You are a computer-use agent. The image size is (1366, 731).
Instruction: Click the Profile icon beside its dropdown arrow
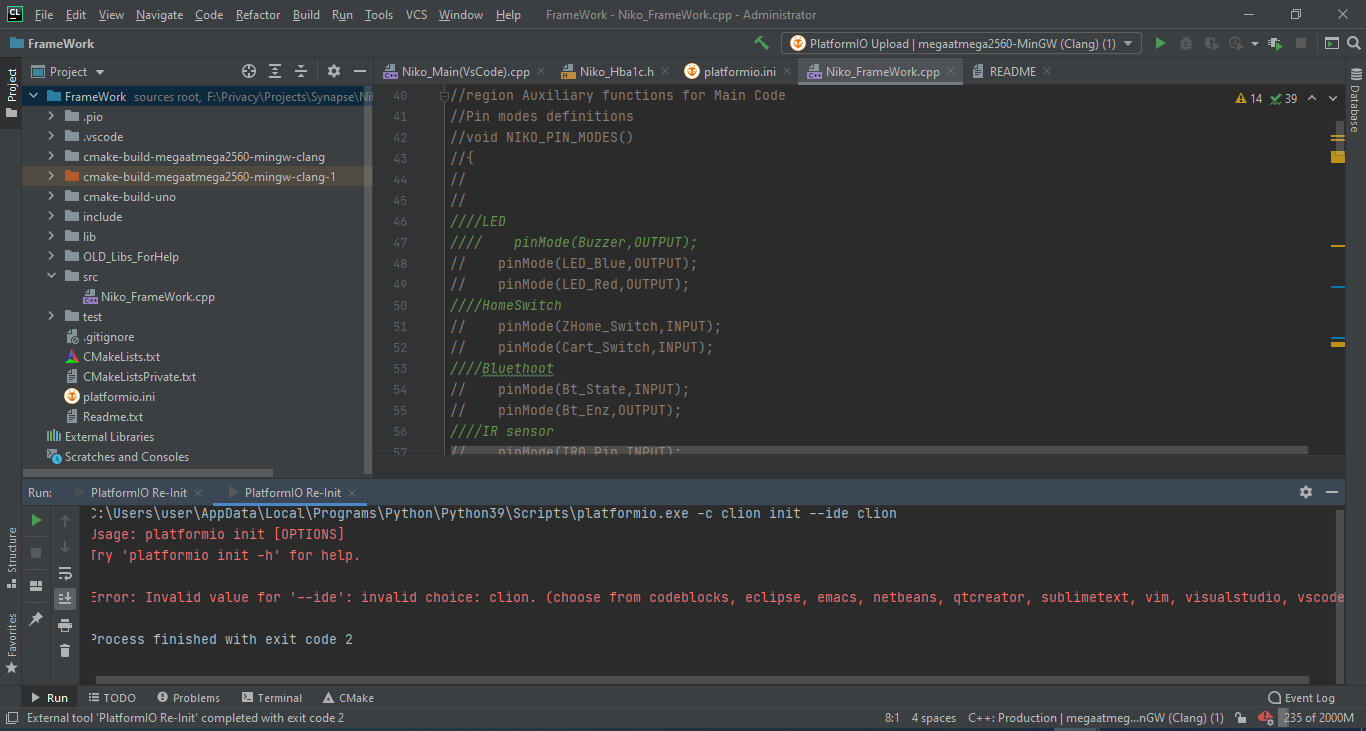pos(1236,43)
